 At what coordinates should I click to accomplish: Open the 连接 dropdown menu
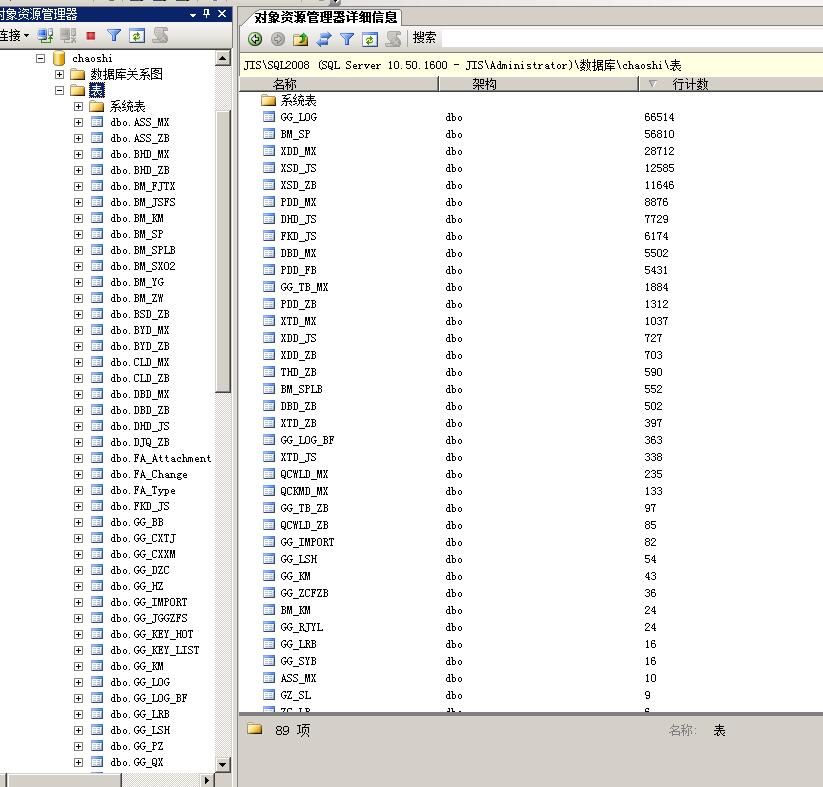point(15,36)
